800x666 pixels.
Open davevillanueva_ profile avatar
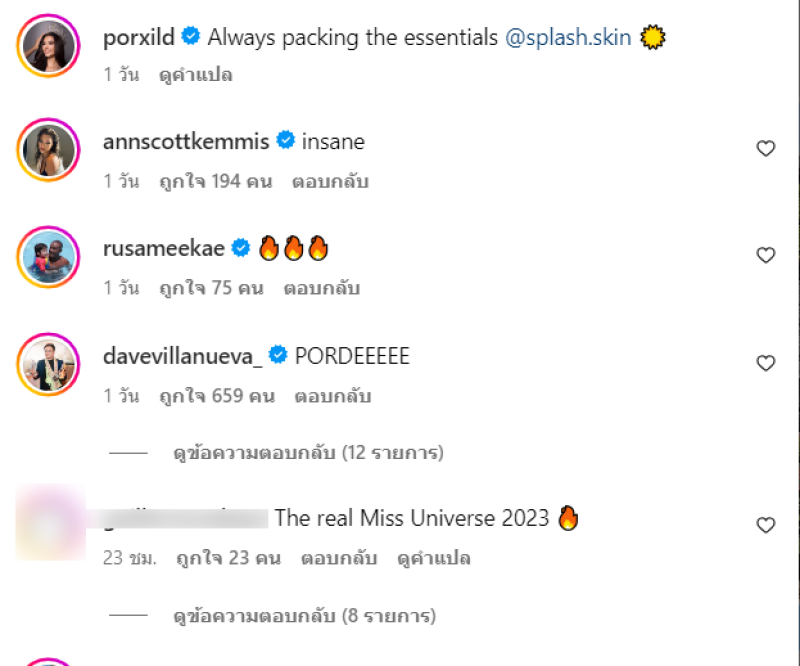47,366
